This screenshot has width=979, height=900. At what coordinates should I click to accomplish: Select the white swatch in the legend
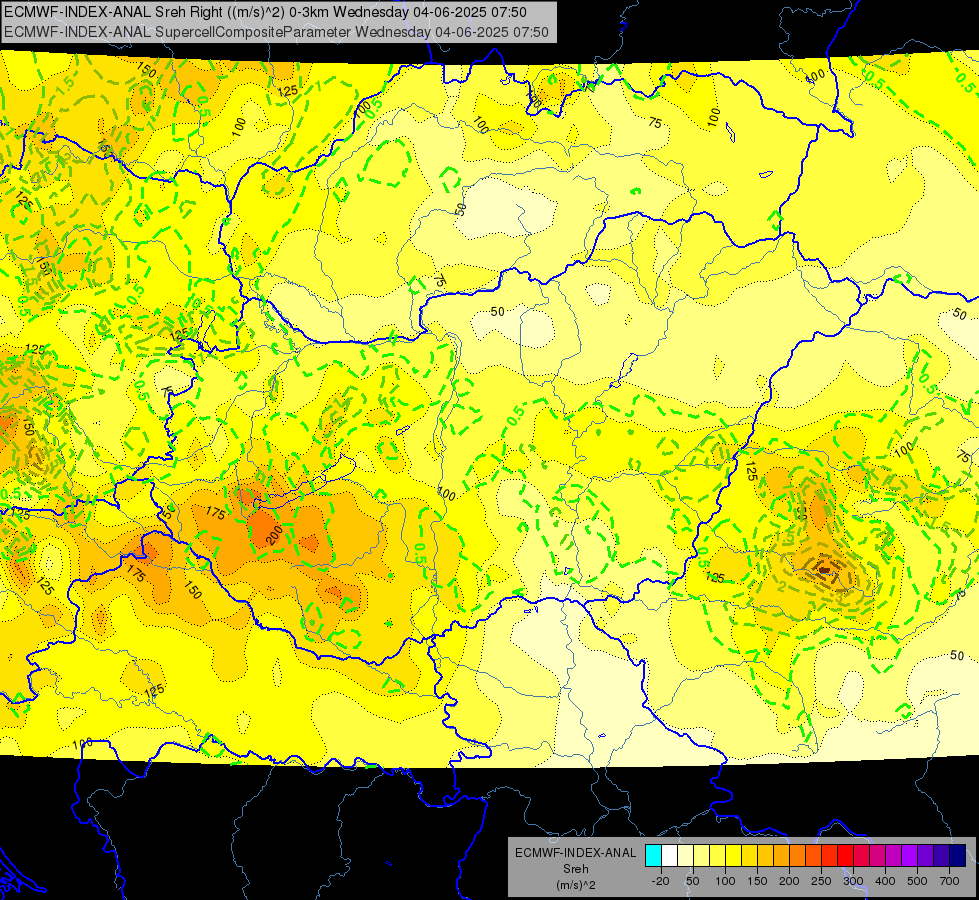(669, 856)
